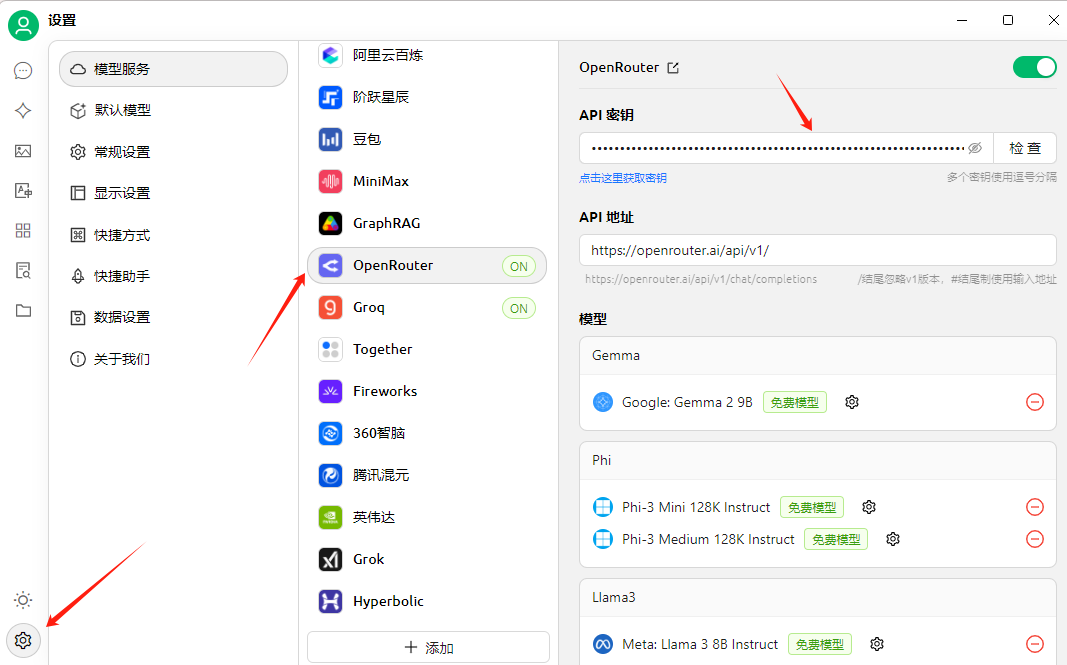This screenshot has height=665, width=1067.
Task: Select the 阿里云百炼 provider
Action: (427, 55)
